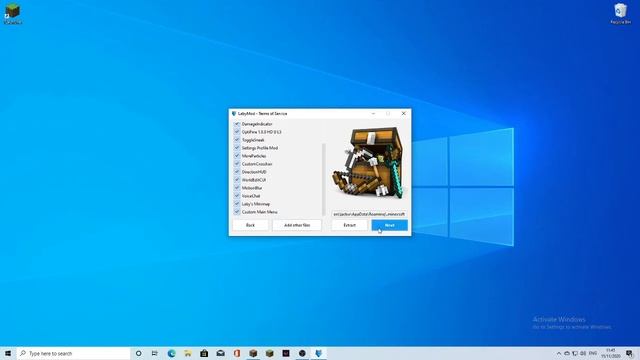Click the volume speaker tray icon

583,353
